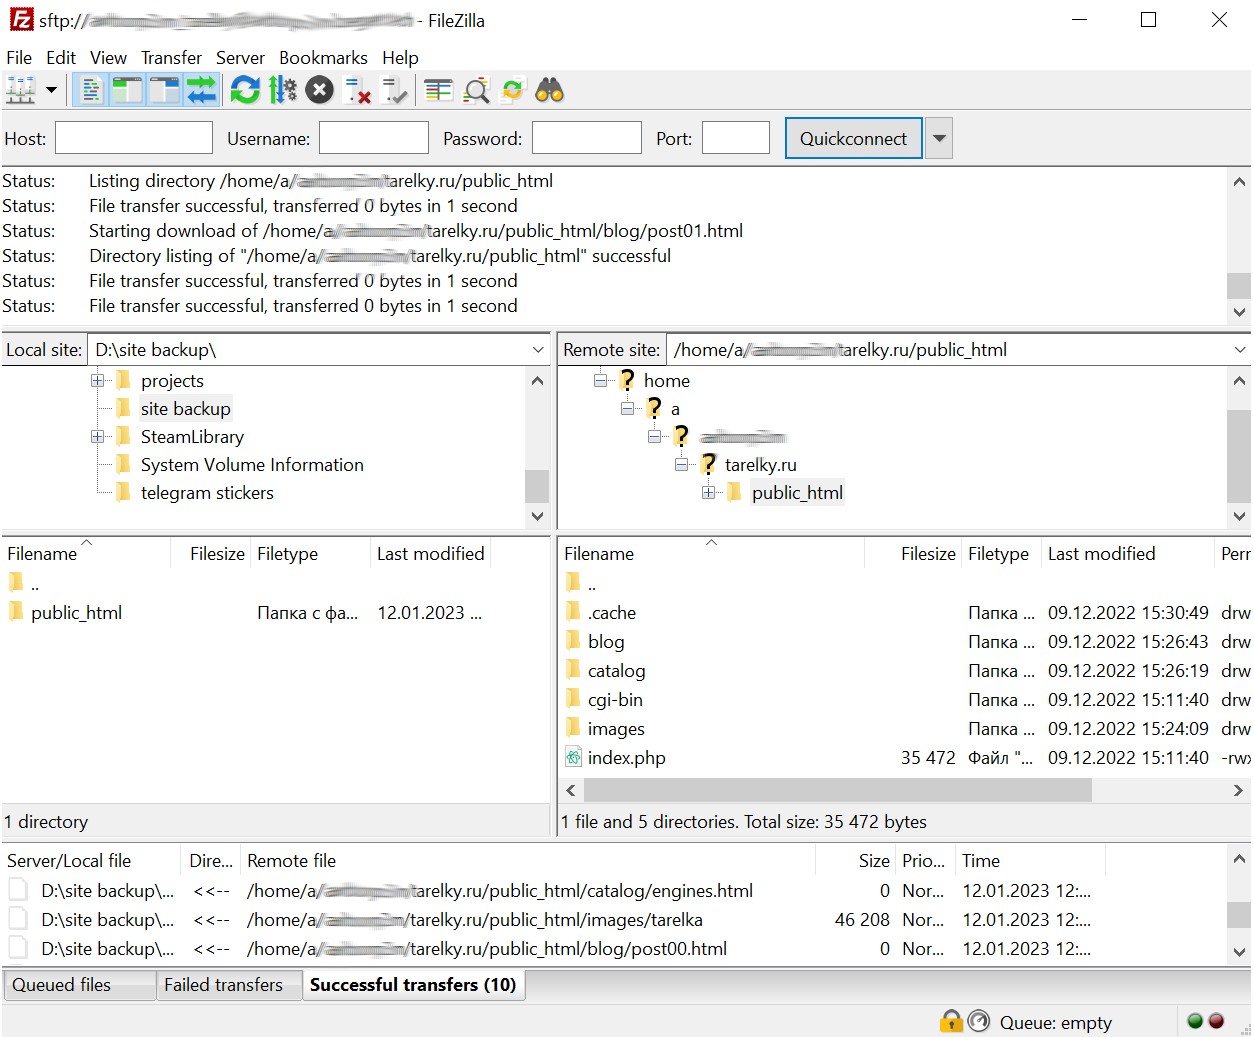Click the Host input field
Viewport: 1254px width, 1037px height.
(x=134, y=139)
